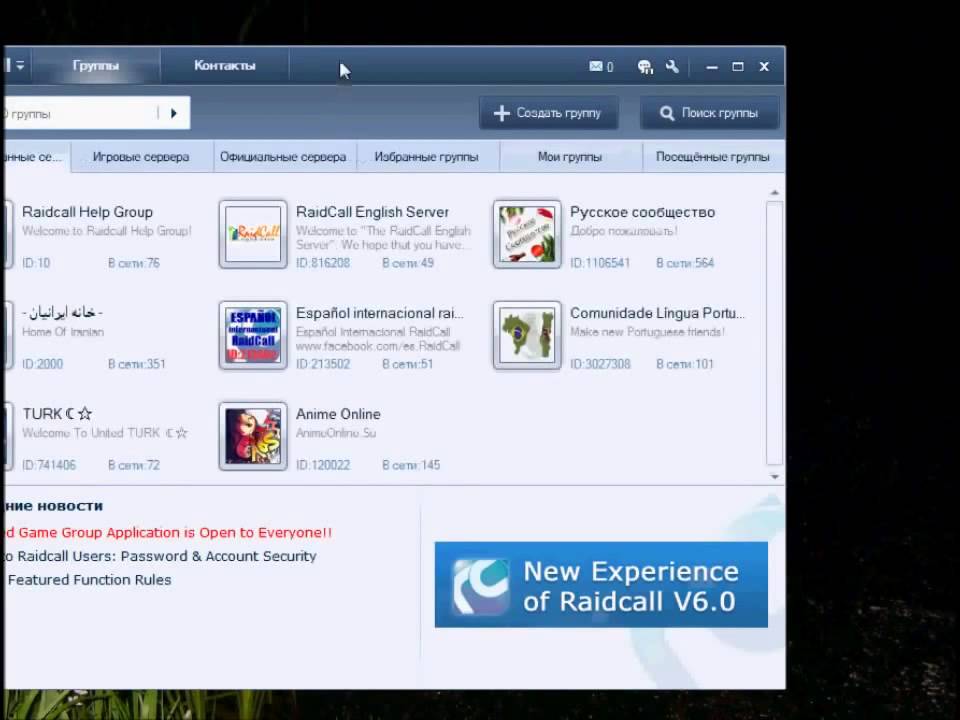Click the magnifier in Поиск группы

point(667,113)
